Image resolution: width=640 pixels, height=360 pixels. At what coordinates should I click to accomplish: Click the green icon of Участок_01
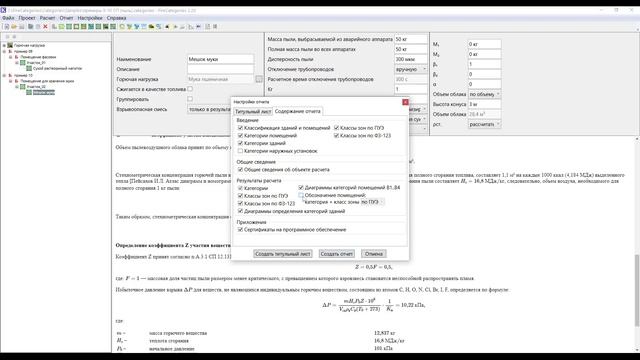(23, 63)
